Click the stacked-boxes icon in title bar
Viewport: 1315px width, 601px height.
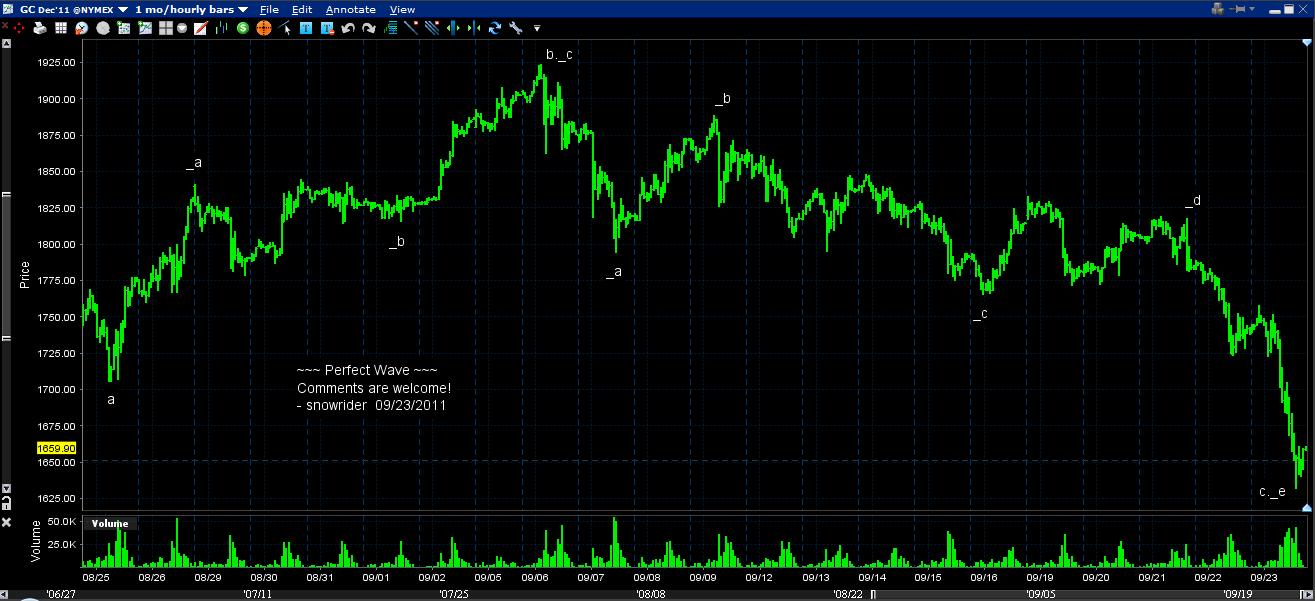[1217, 8]
